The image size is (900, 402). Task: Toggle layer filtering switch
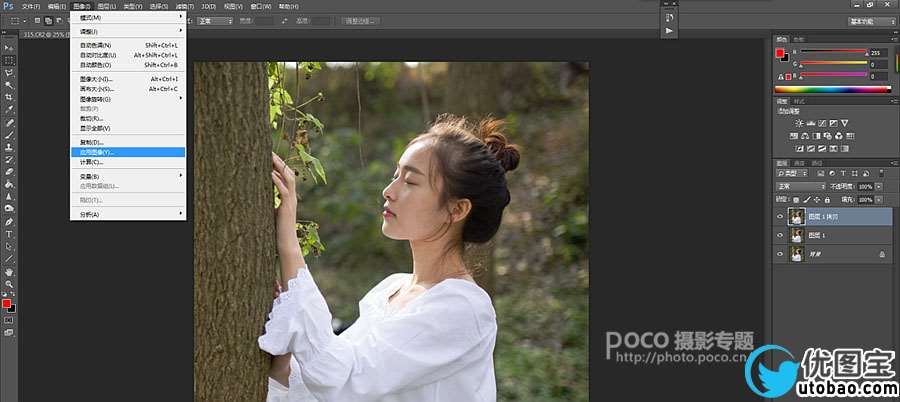tap(881, 173)
